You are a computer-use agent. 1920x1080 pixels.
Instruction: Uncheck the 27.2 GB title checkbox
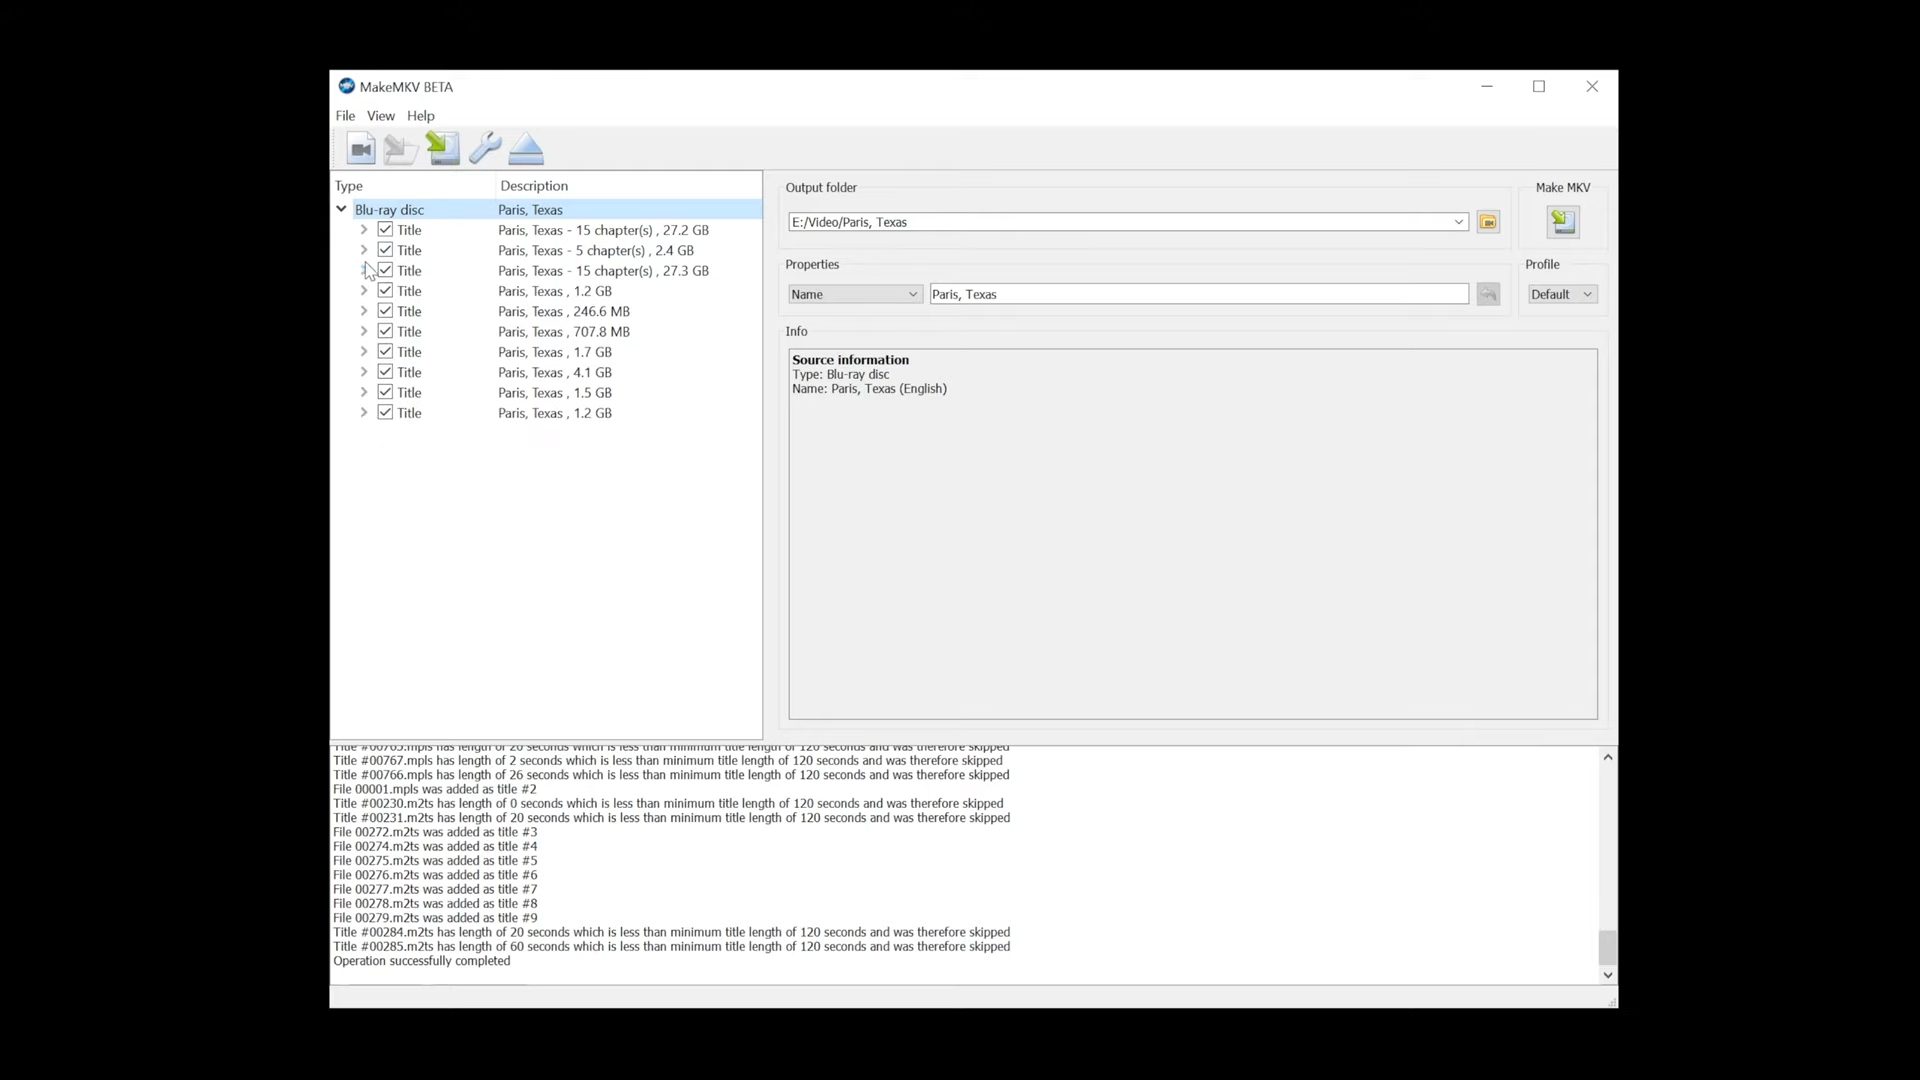point(385,230)
